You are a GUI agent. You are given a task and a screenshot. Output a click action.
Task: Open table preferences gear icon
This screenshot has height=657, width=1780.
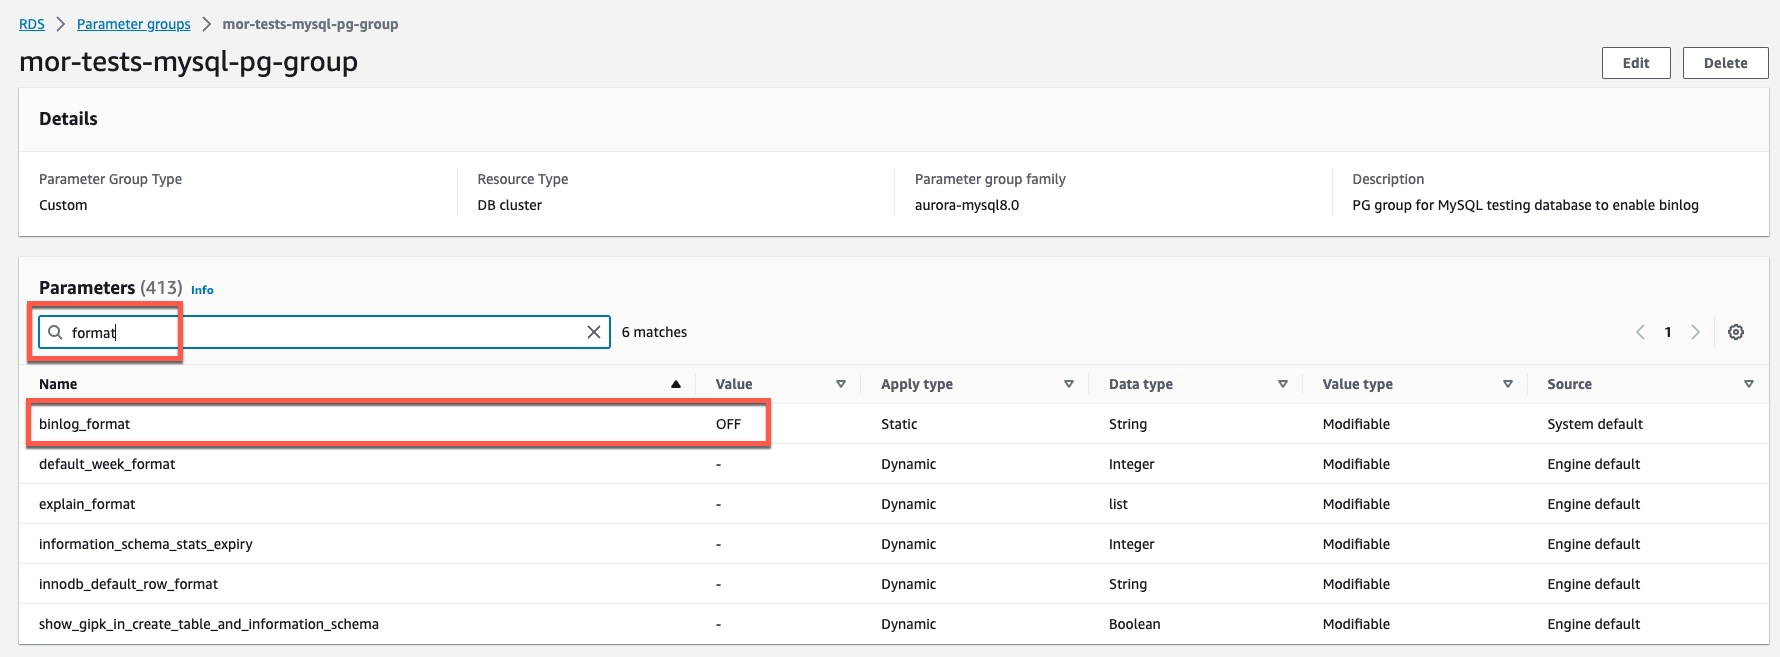tap(1736, 332)
